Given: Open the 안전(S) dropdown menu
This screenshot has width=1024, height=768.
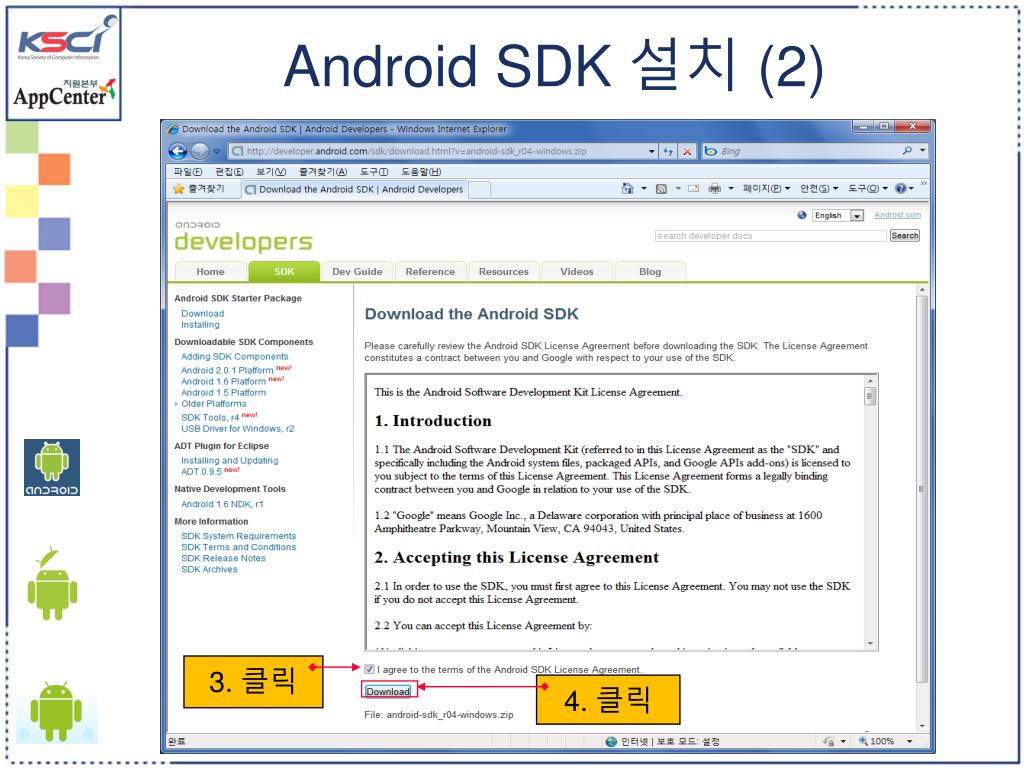Looking at the screenshot, I should click(x=819, y=189).
